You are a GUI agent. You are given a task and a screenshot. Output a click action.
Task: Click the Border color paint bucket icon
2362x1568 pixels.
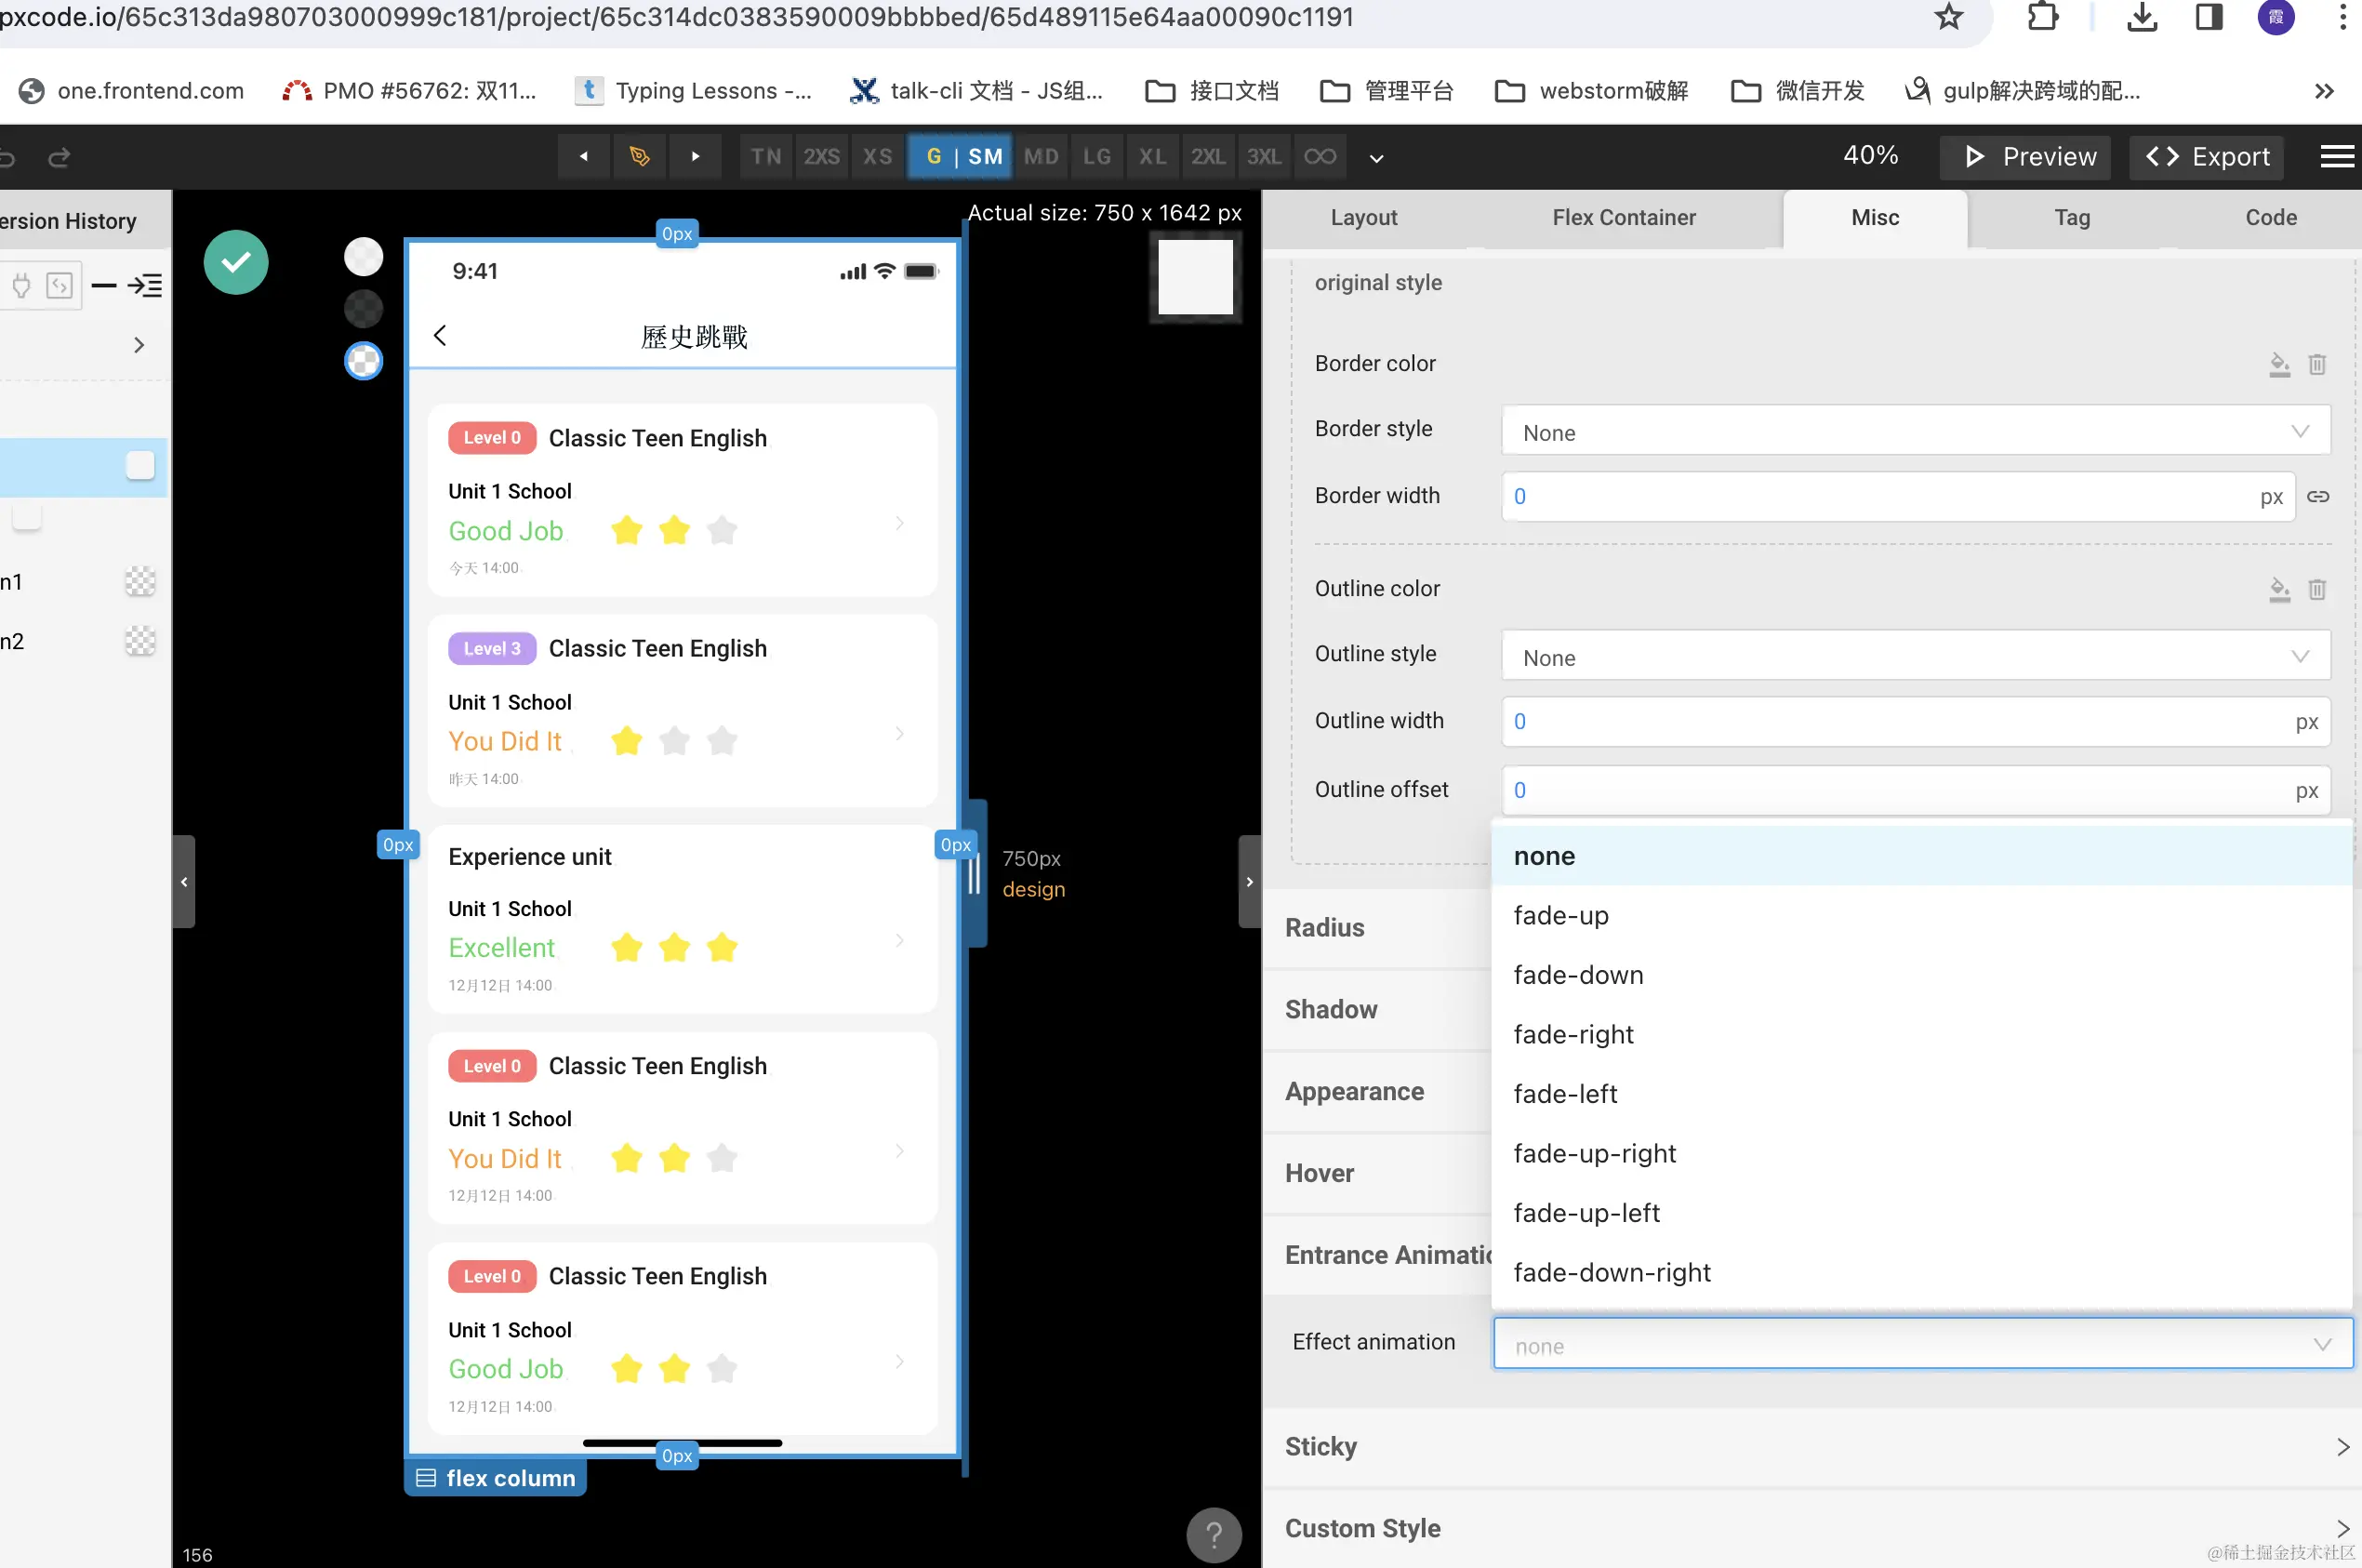click(x=2279, y=364)
